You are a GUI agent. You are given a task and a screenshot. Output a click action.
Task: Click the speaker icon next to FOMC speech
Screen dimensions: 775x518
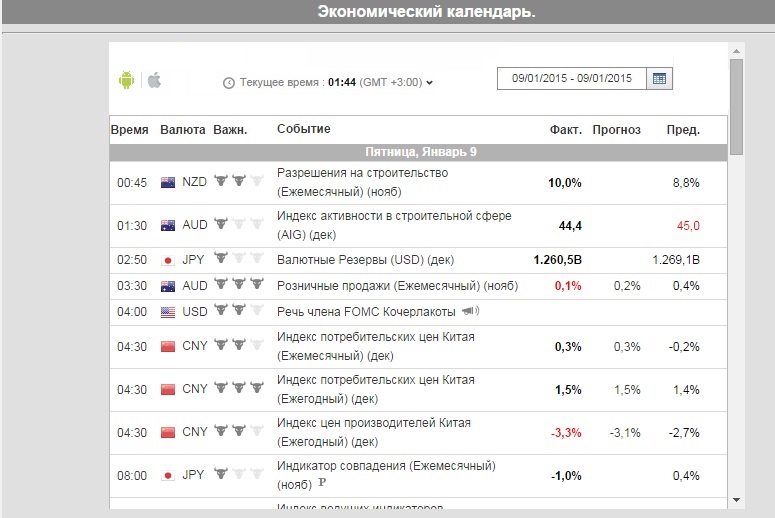[x=470, y=311]
